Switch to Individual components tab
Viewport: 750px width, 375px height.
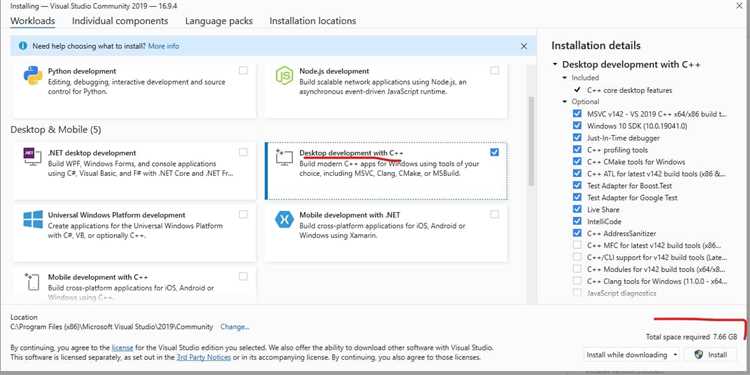tap(120, 21)
